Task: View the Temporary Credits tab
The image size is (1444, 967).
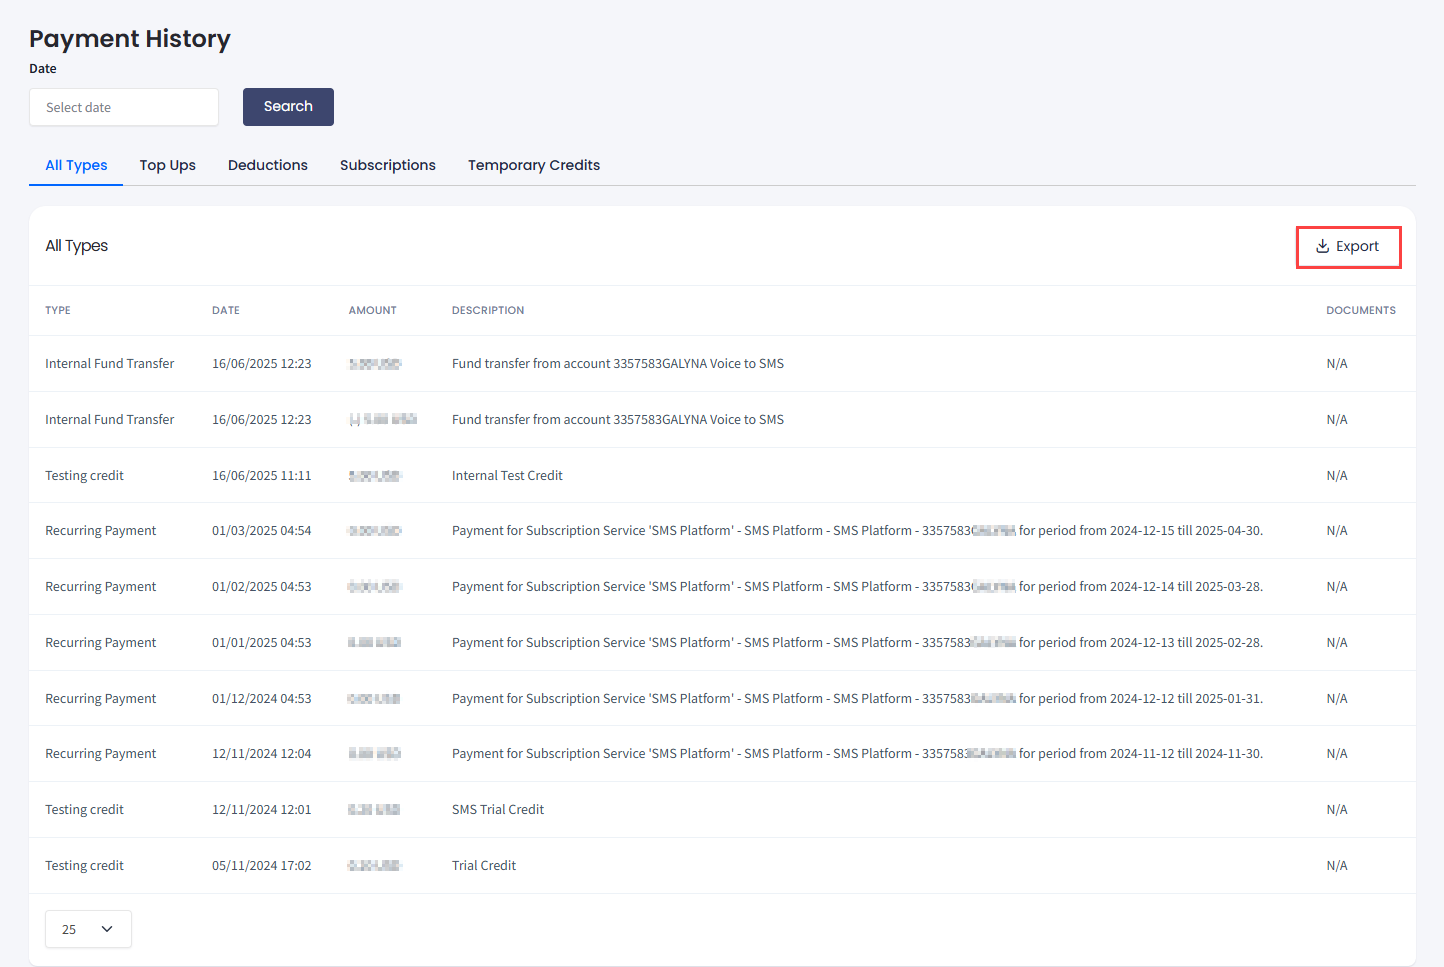Action: 533,165
